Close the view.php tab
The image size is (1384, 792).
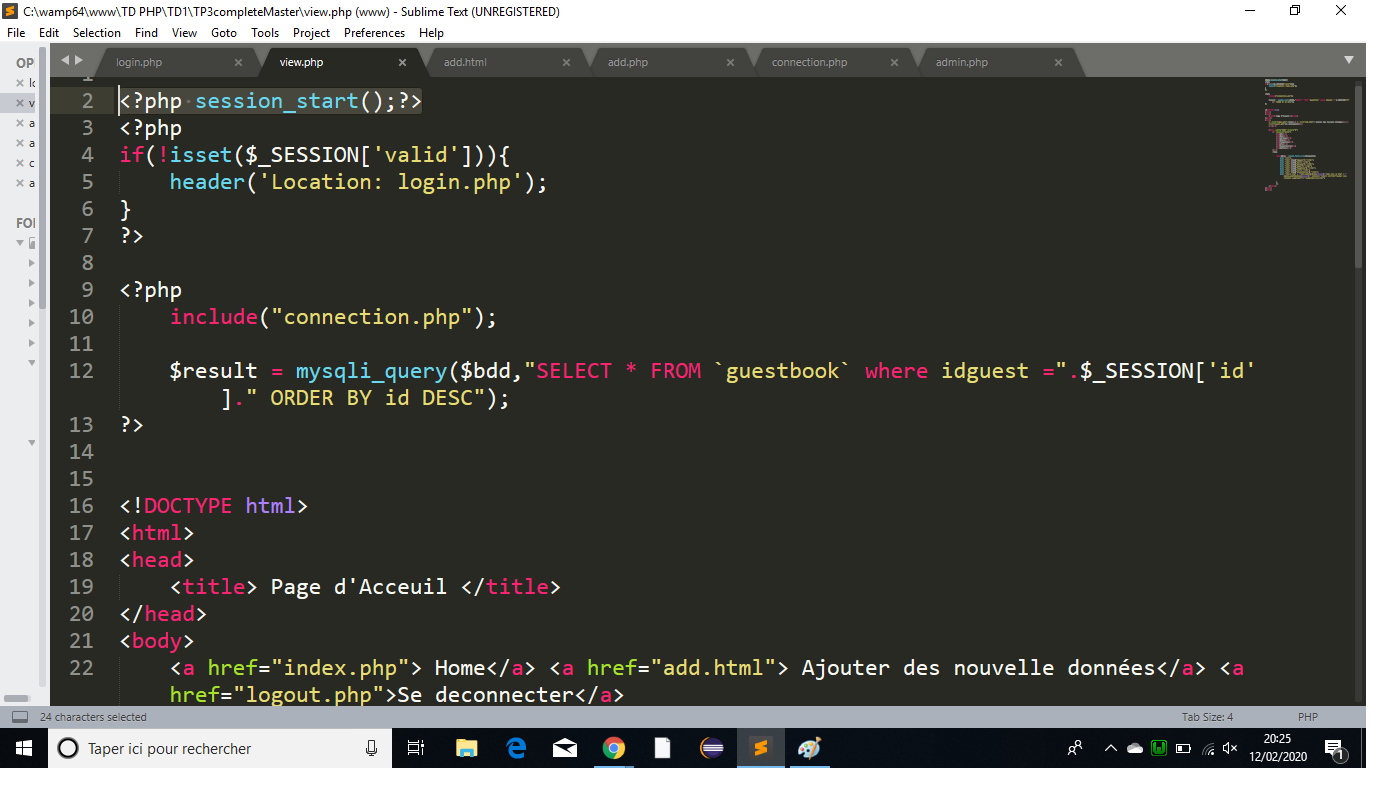[x=402, y=62]
